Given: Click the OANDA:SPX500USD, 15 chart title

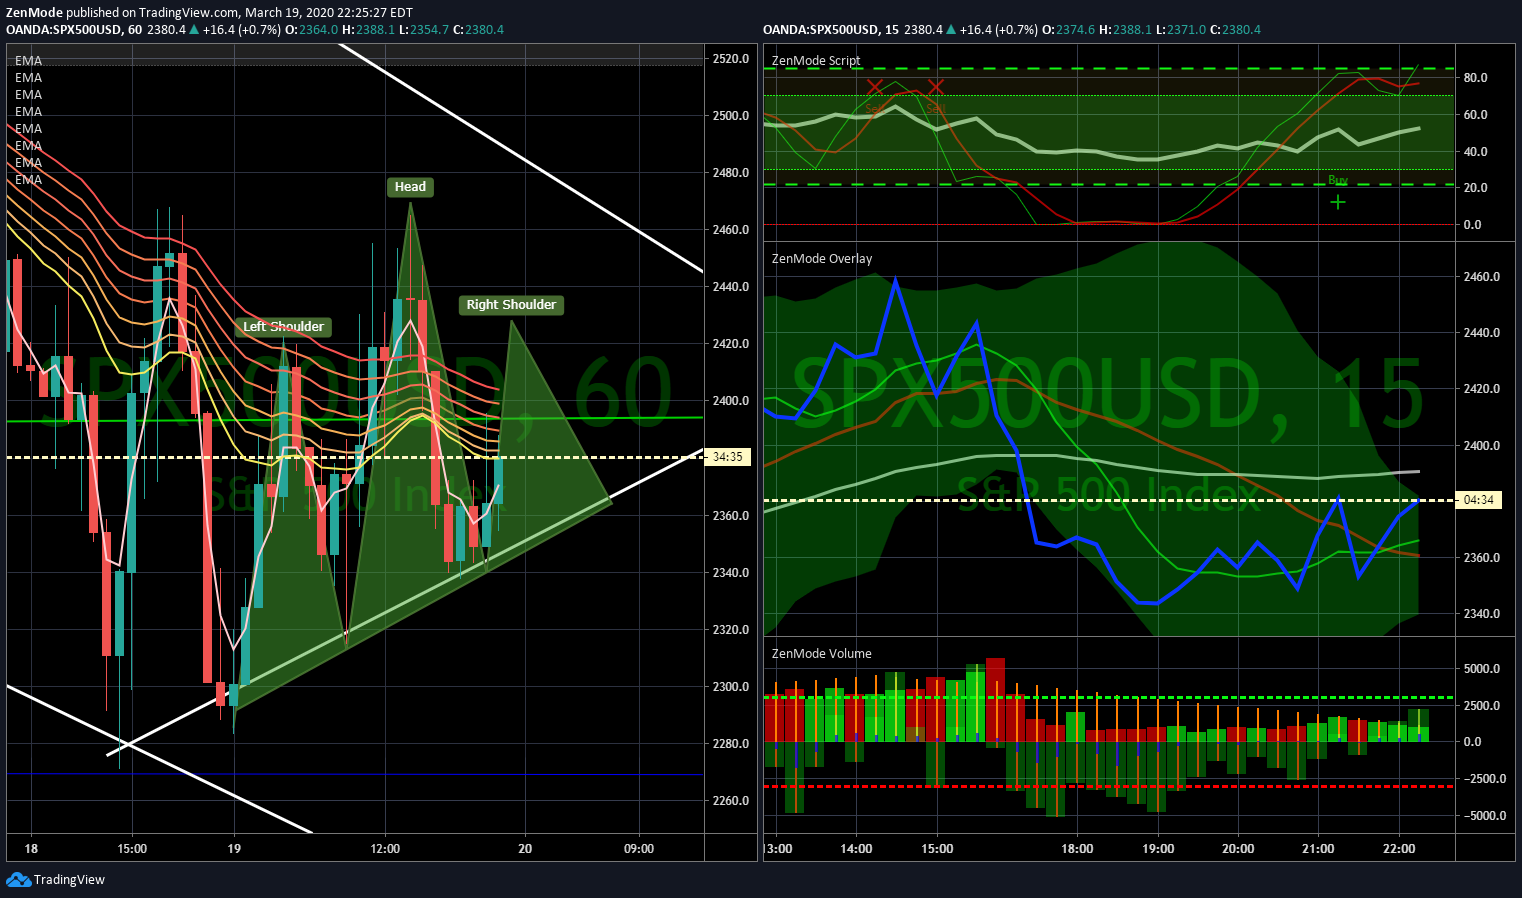Looking at the screenshot, I should point(831,30).
